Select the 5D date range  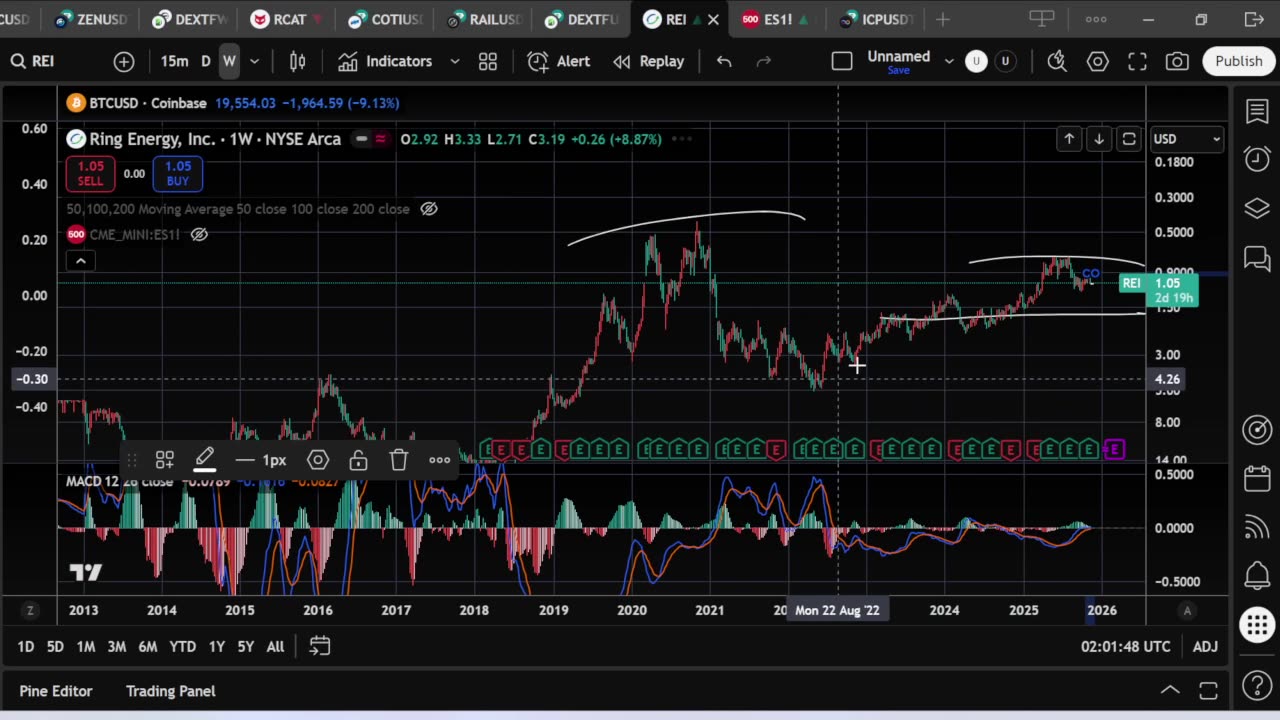point(55,647)
